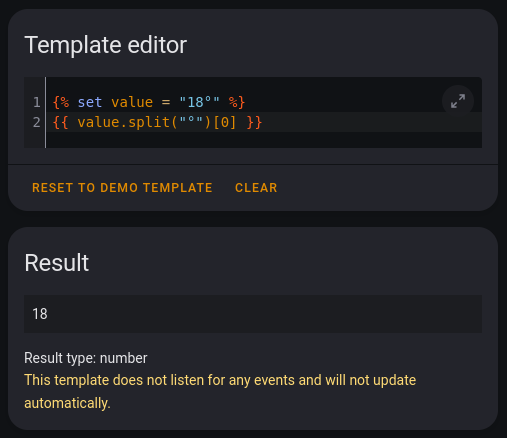Screen dimensions: 507x438
Task: Click line number 2 in the gutter
Action: (x=36, y=122)
